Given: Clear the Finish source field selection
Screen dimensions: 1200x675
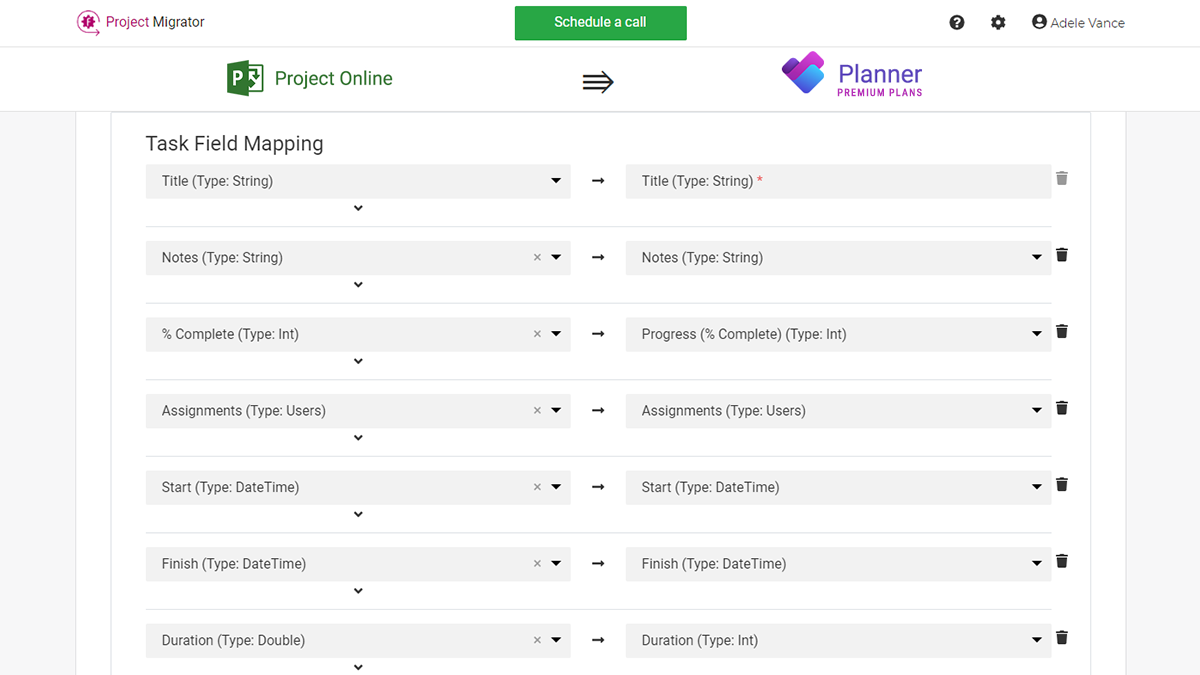Looking at the screenshot, I should click(x=537, y=563).
